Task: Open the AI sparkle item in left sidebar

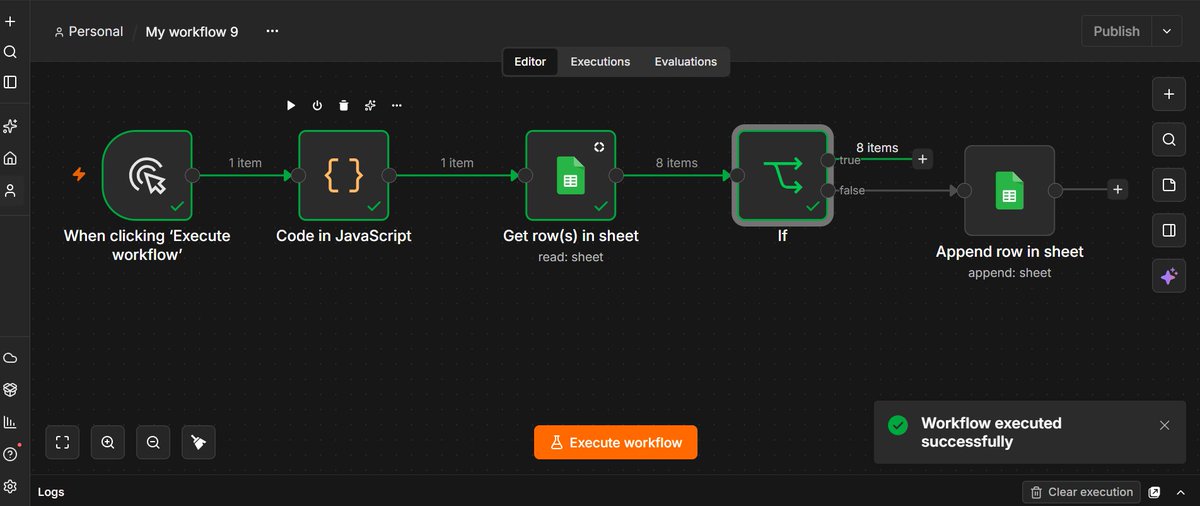Action: (x=10, y=126)
